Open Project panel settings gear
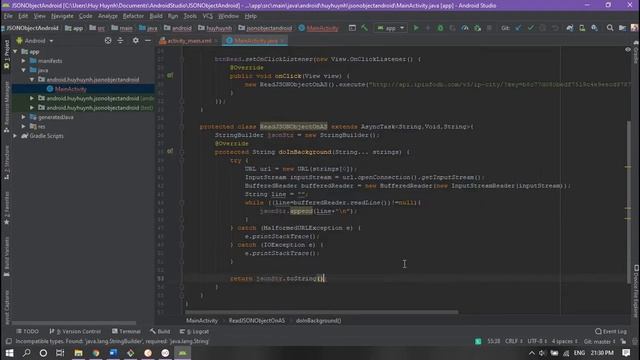Viewport: 640px width, 360px height. click(x=136, y=41)
